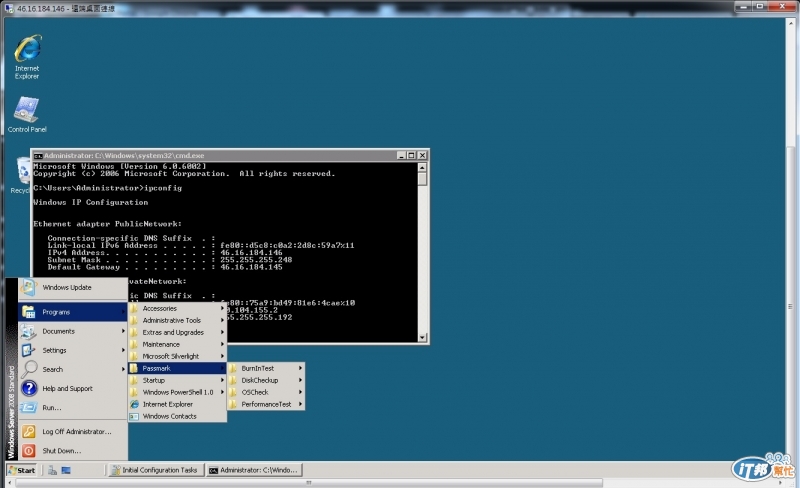Expand Microsoft Silverlight folder
800x488 pixels.
tap(177, 356)
